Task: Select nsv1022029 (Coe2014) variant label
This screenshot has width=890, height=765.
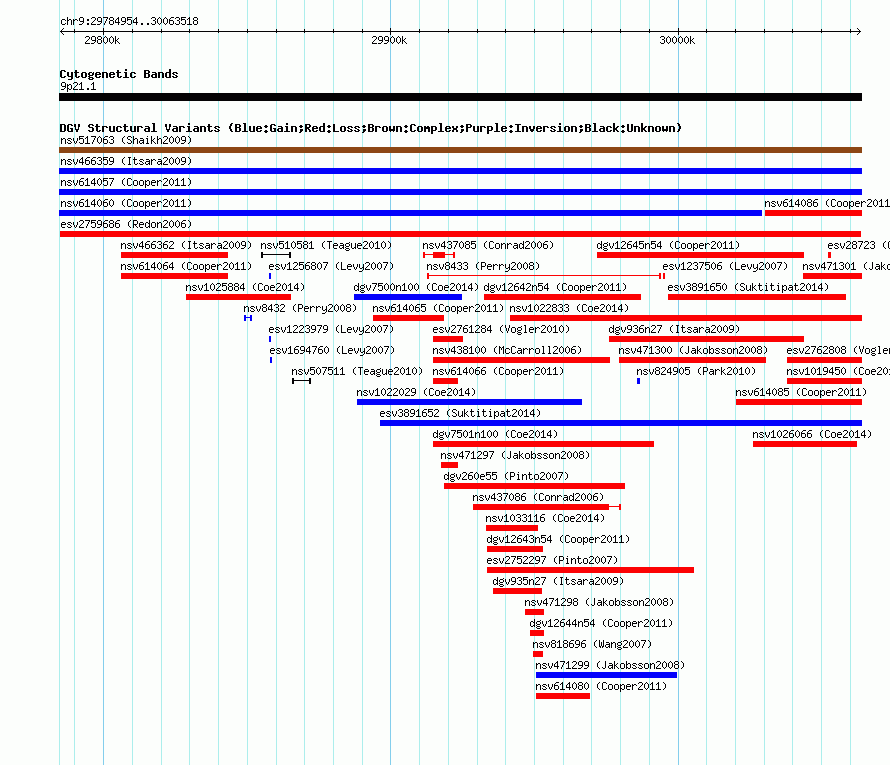Action: click(x=416, y=392)
